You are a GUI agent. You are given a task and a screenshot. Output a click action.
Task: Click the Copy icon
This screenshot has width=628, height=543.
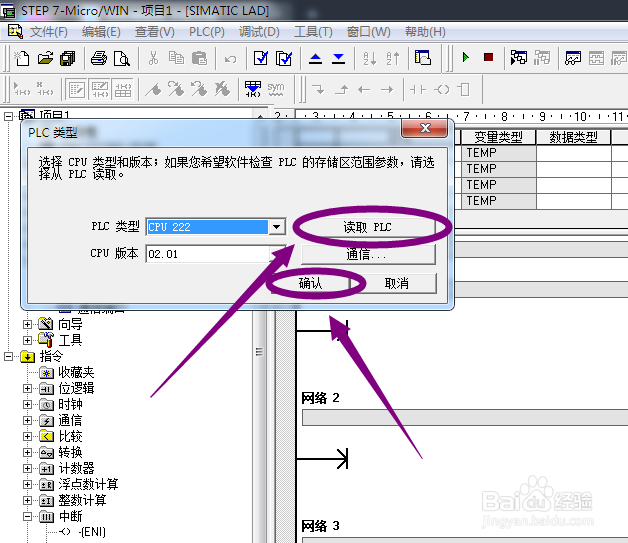pyautogui.click(x=176, y=58)
